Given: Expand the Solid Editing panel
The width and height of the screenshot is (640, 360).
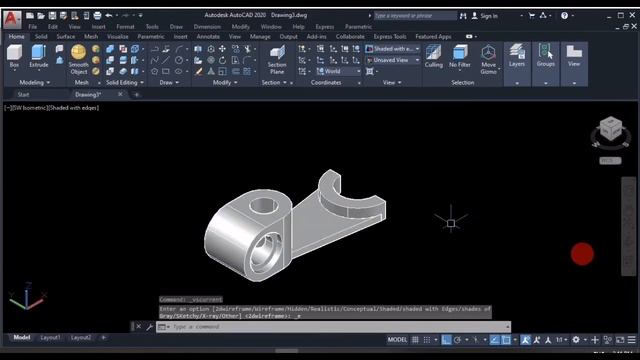Looking at the screenshot, I should click(125, 82).
